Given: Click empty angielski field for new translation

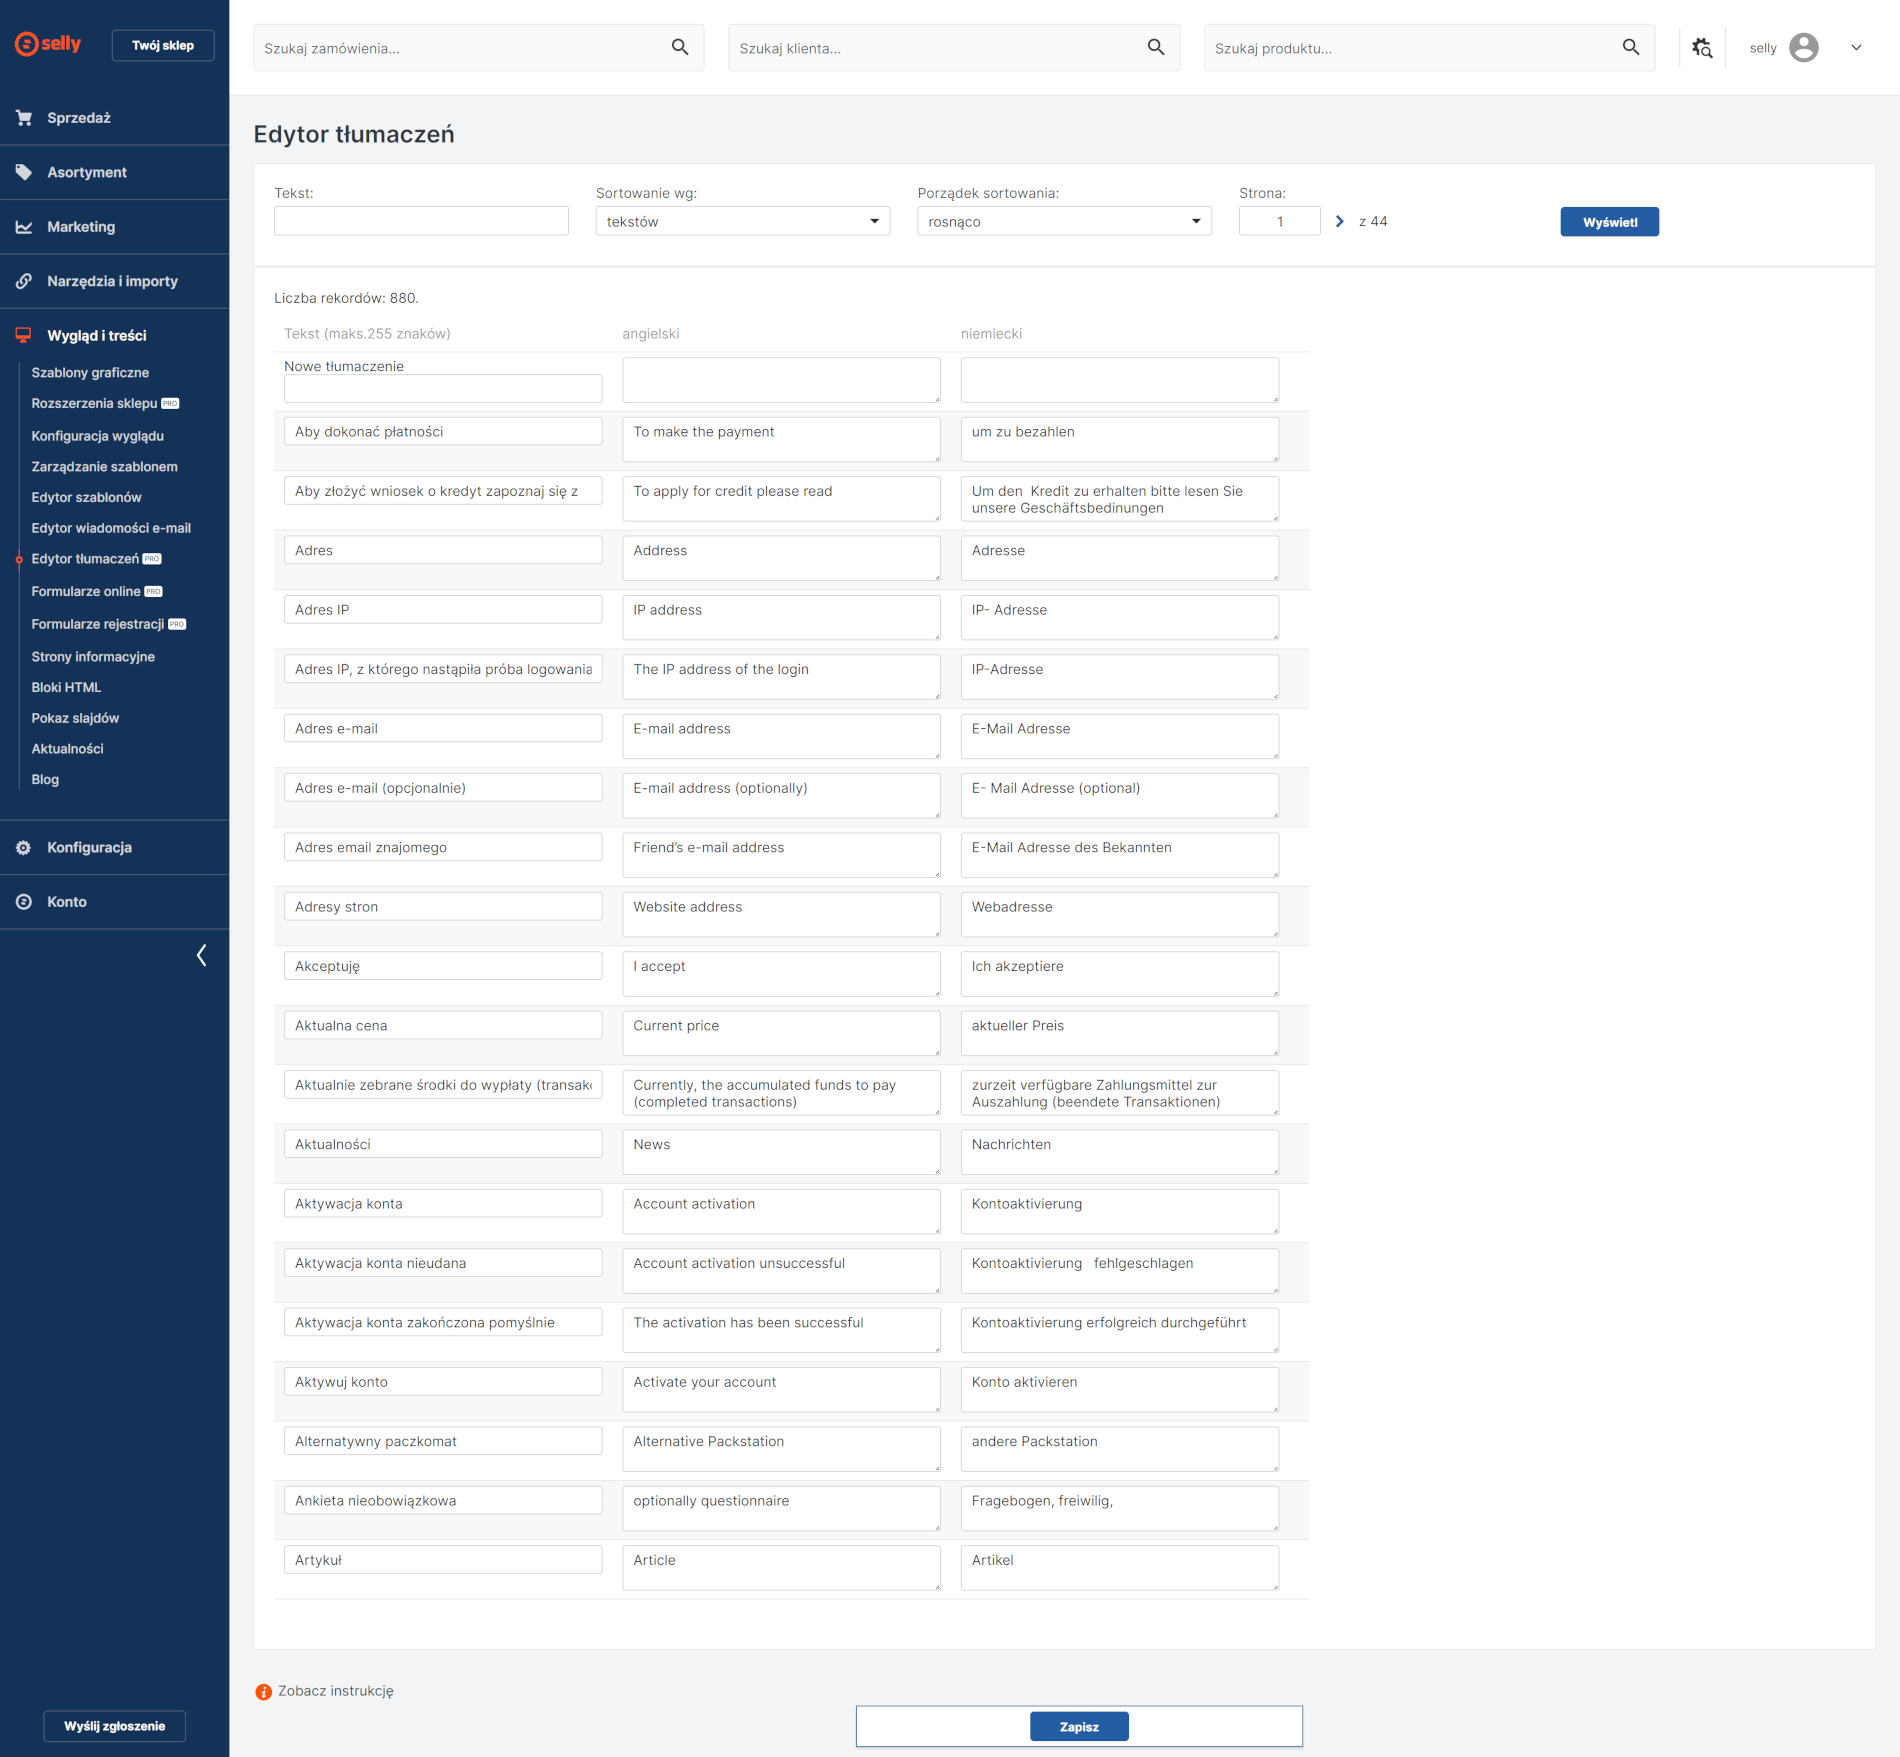Looking at the screenshot, I should click(x=781, y=380).
